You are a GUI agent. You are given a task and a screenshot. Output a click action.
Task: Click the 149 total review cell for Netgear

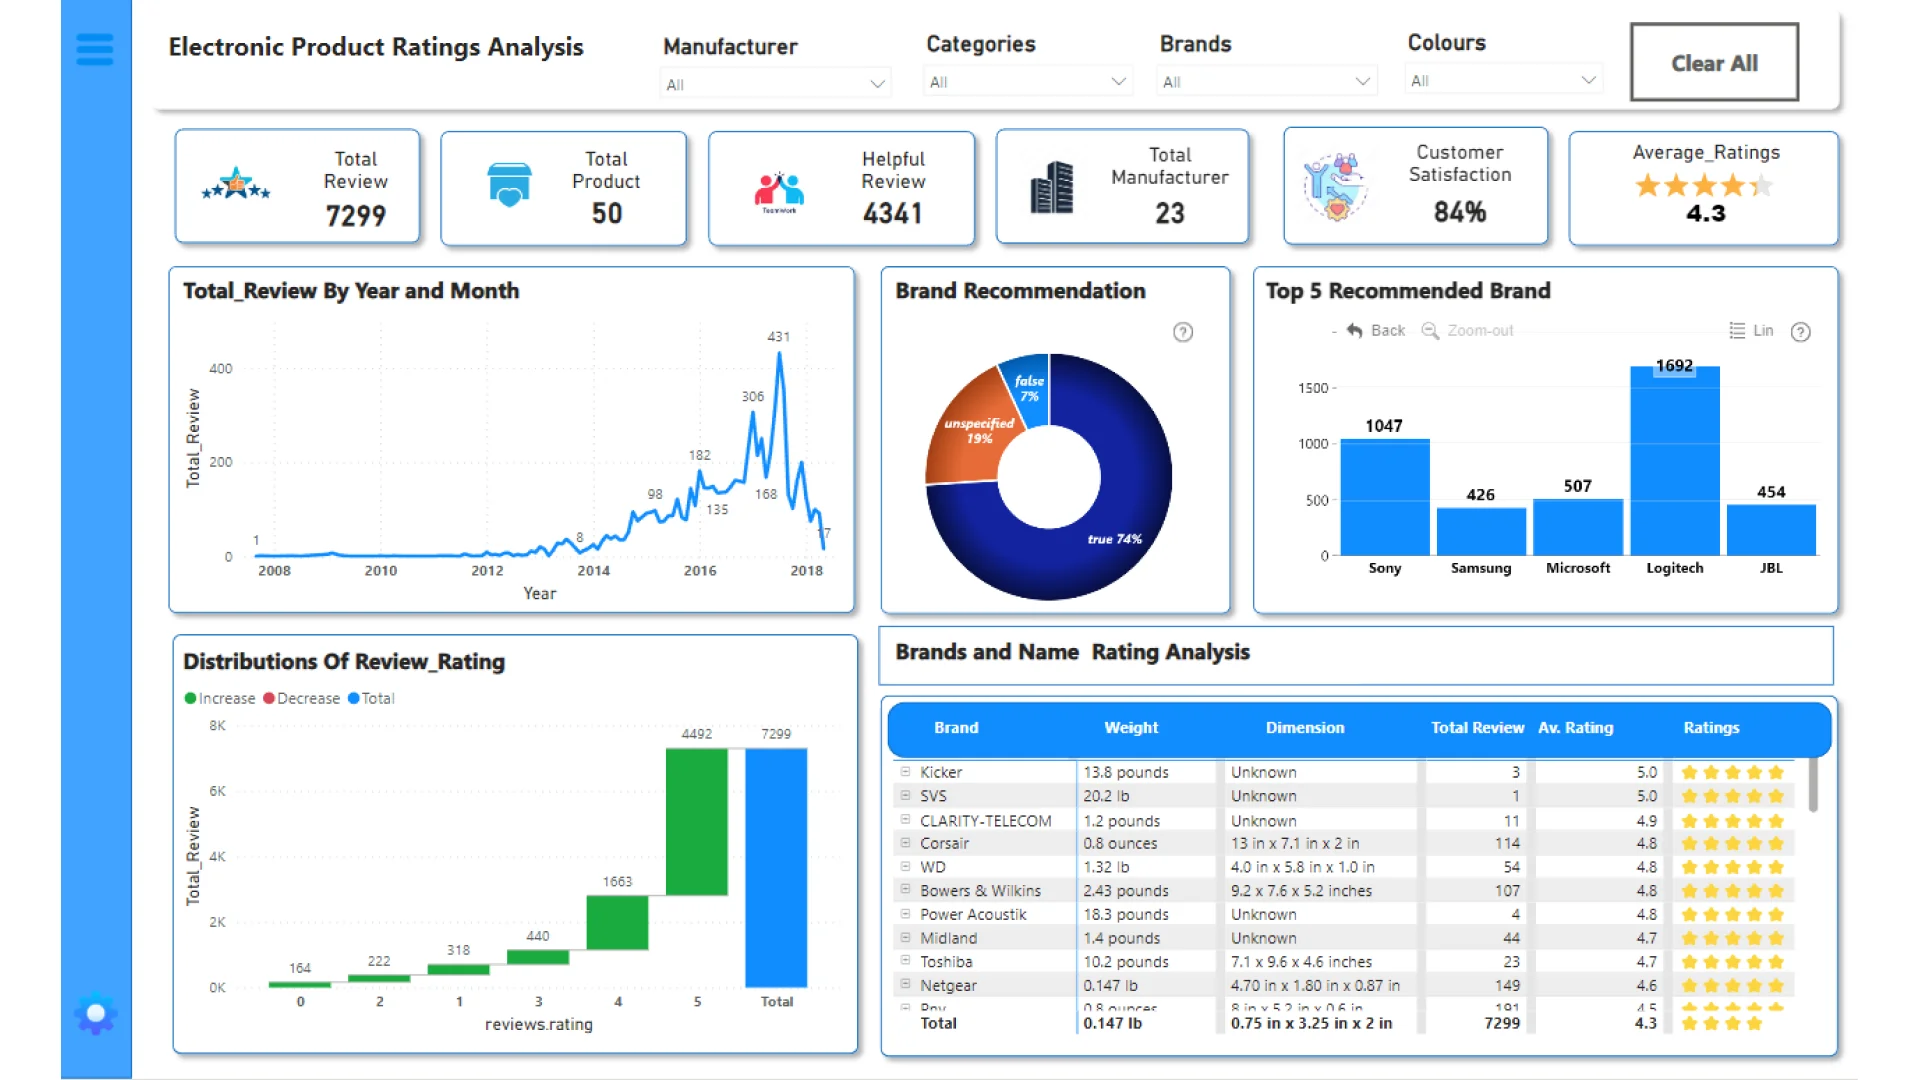[1507, 985]
